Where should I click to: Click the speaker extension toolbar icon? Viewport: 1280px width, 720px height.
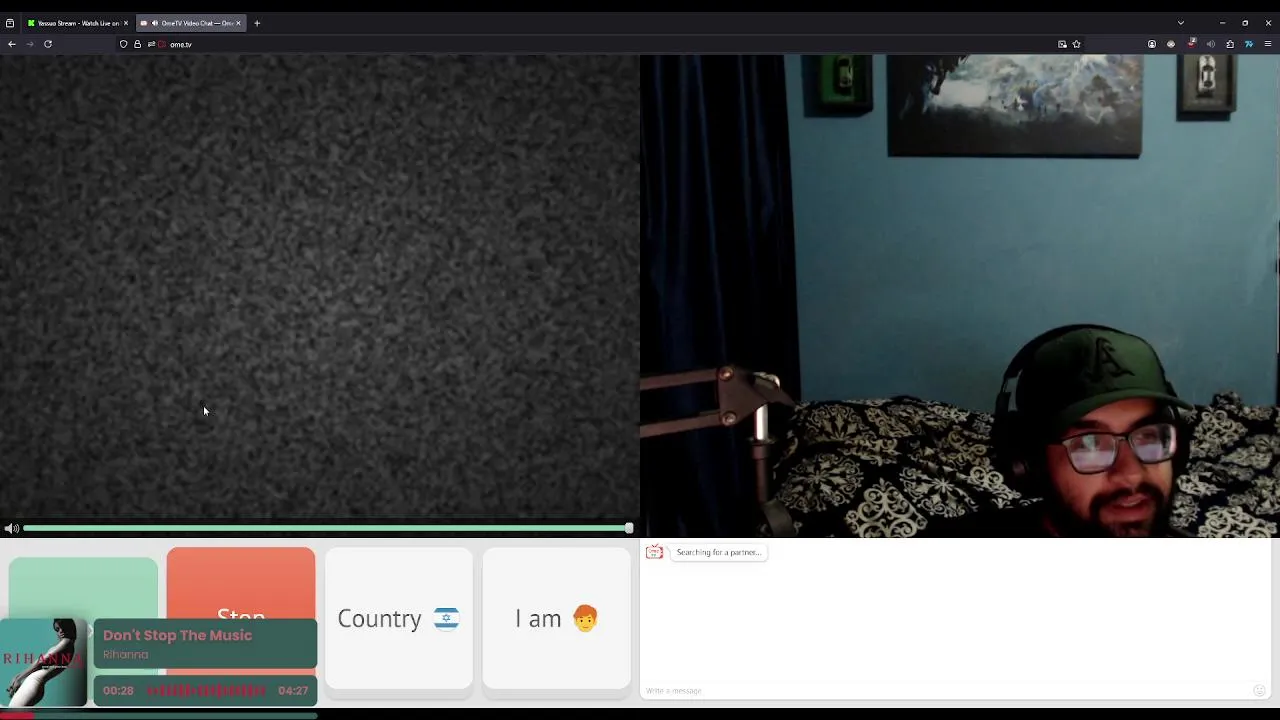[x=1211, y=44]
